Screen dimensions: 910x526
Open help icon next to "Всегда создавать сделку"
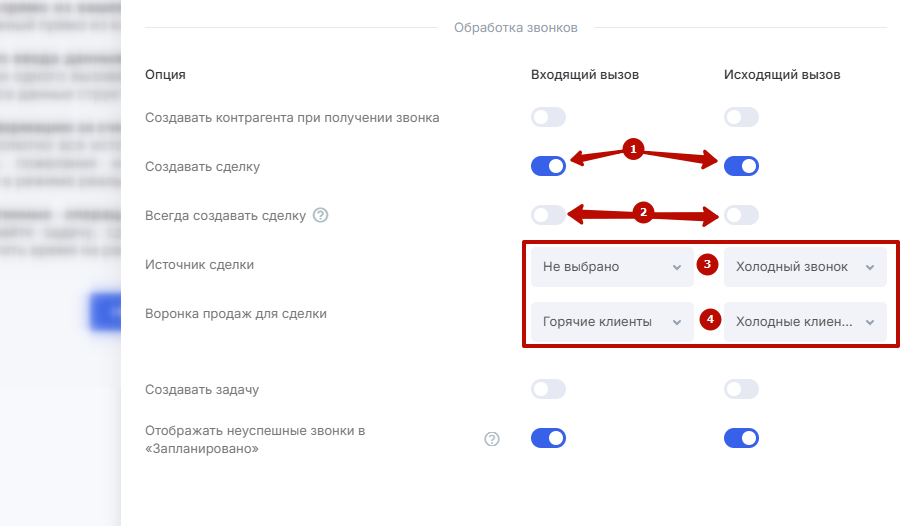[x=320, y=215]
